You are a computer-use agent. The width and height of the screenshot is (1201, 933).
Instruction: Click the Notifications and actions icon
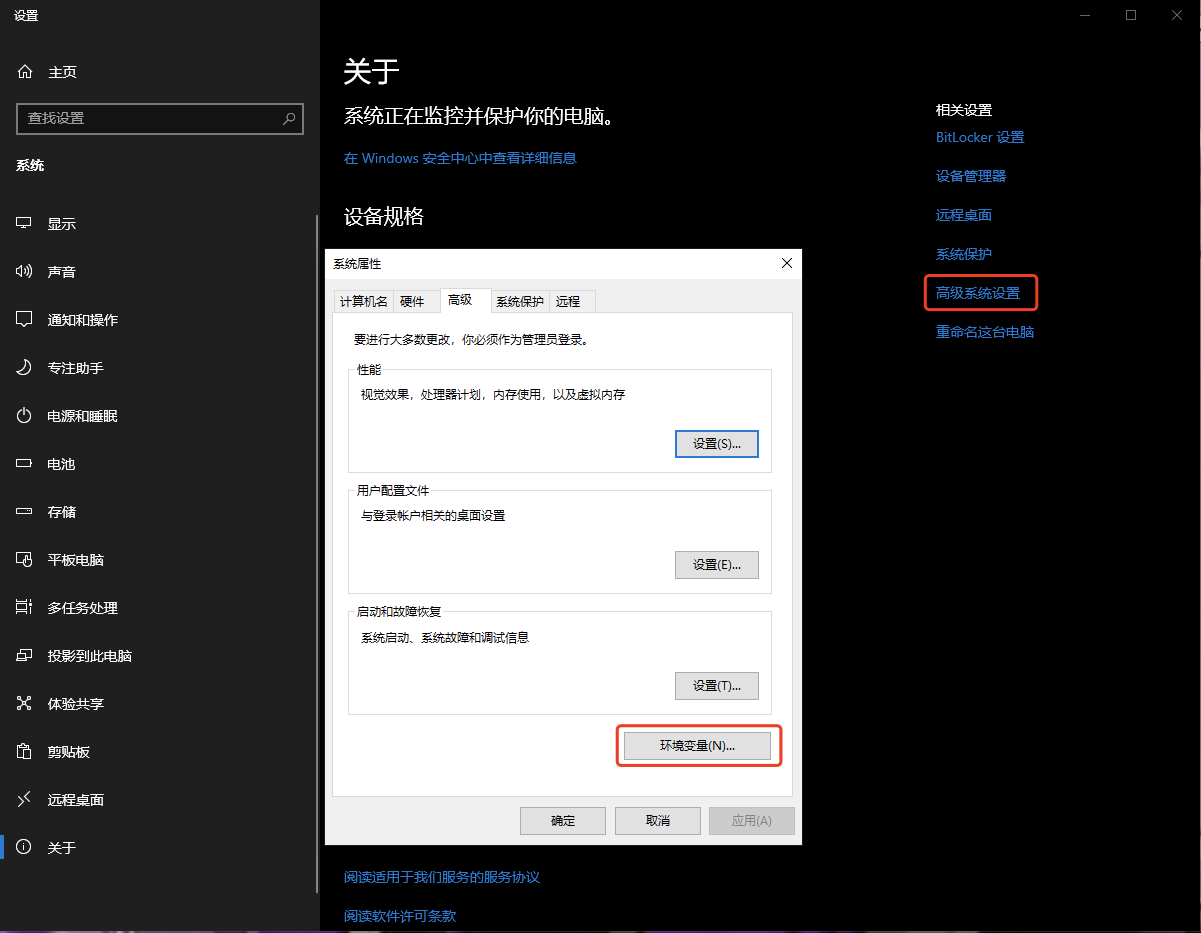click(25, 320)
